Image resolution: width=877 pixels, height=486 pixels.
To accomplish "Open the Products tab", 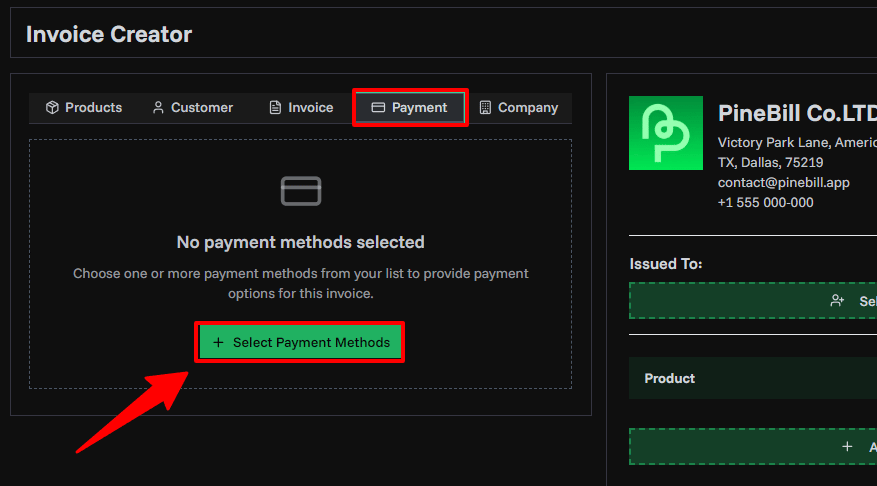I will 84,107.
